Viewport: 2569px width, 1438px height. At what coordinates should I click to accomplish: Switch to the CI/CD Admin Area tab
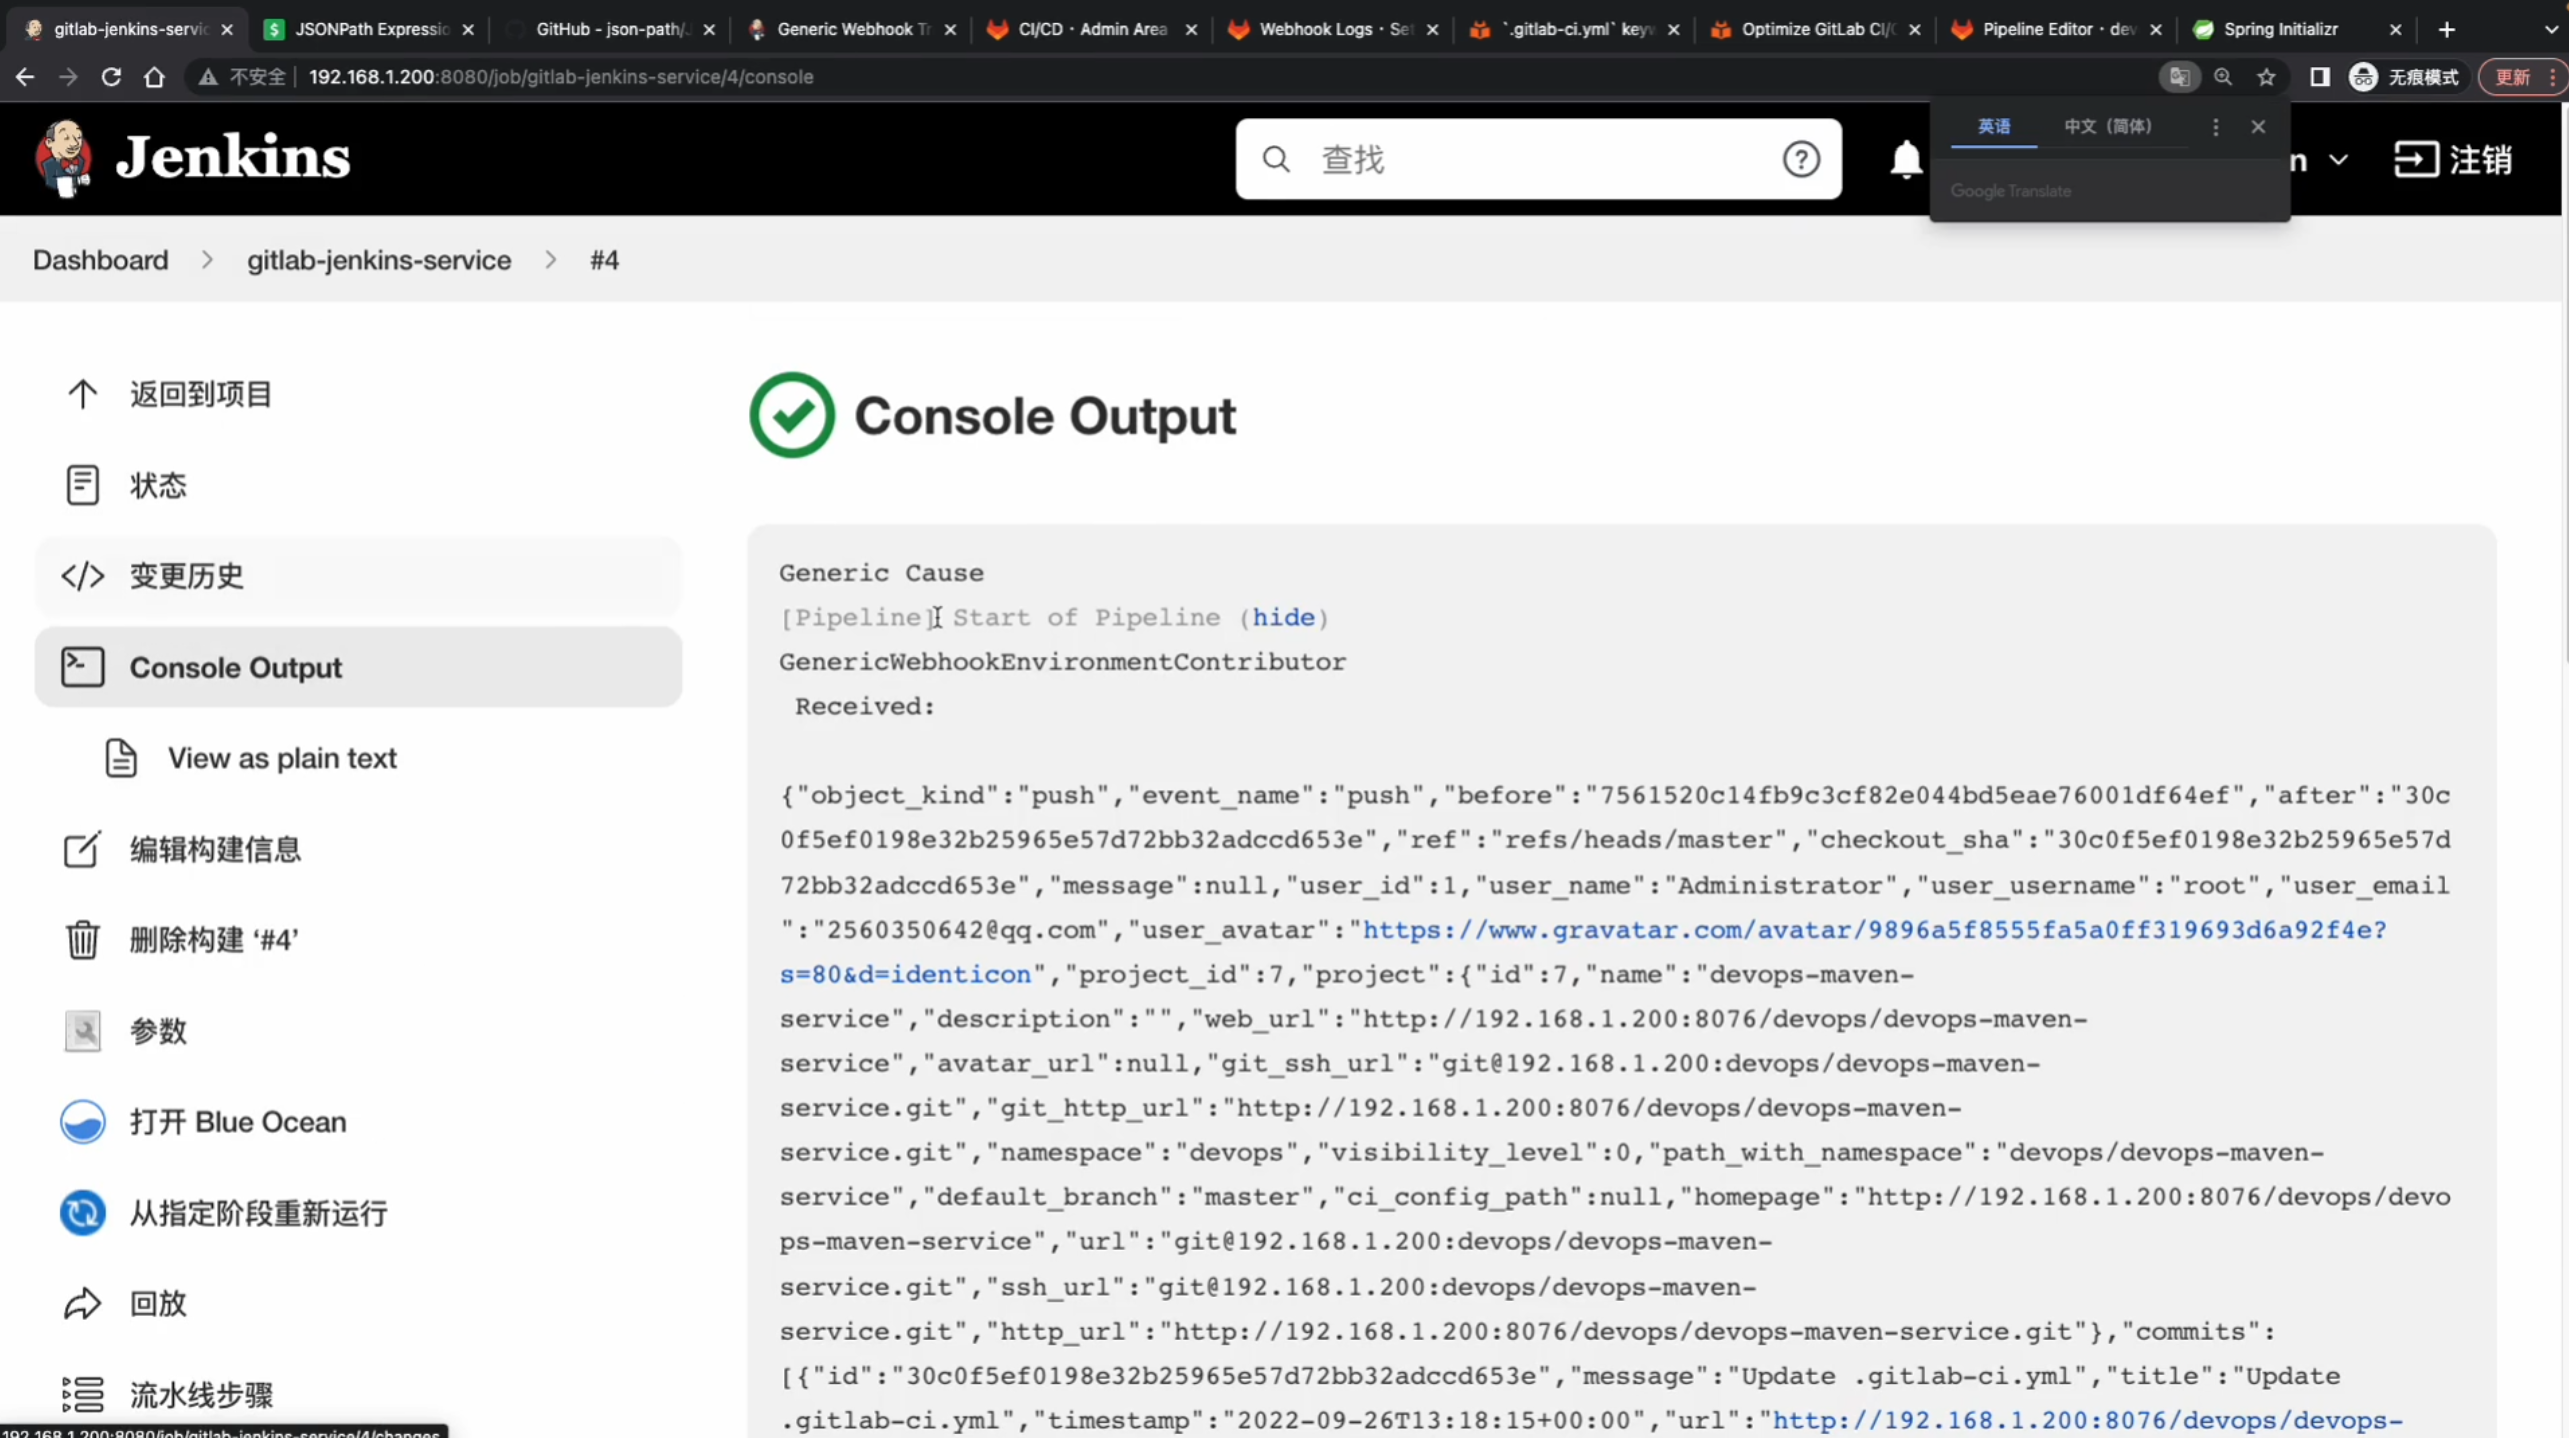pos(1093,29)
